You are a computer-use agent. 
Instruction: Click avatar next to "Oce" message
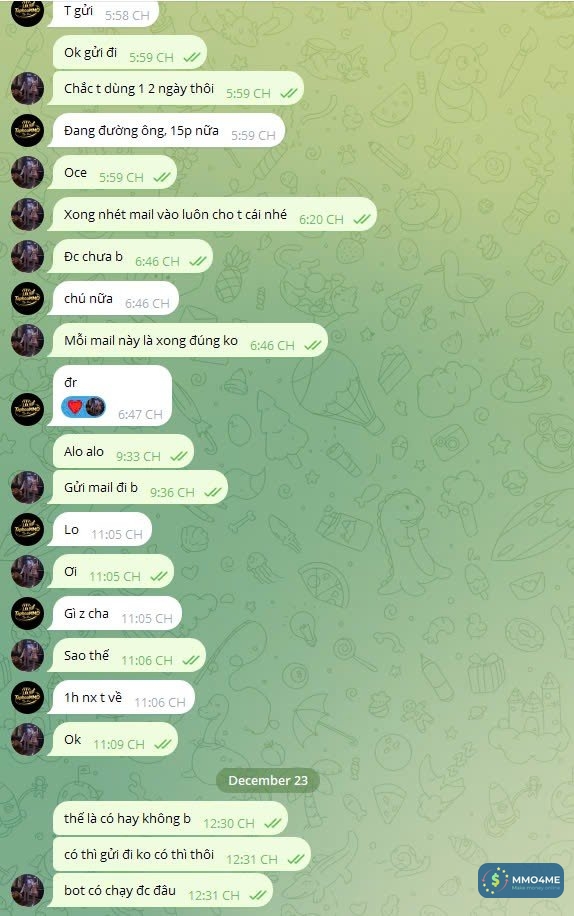tap(27, 172)
